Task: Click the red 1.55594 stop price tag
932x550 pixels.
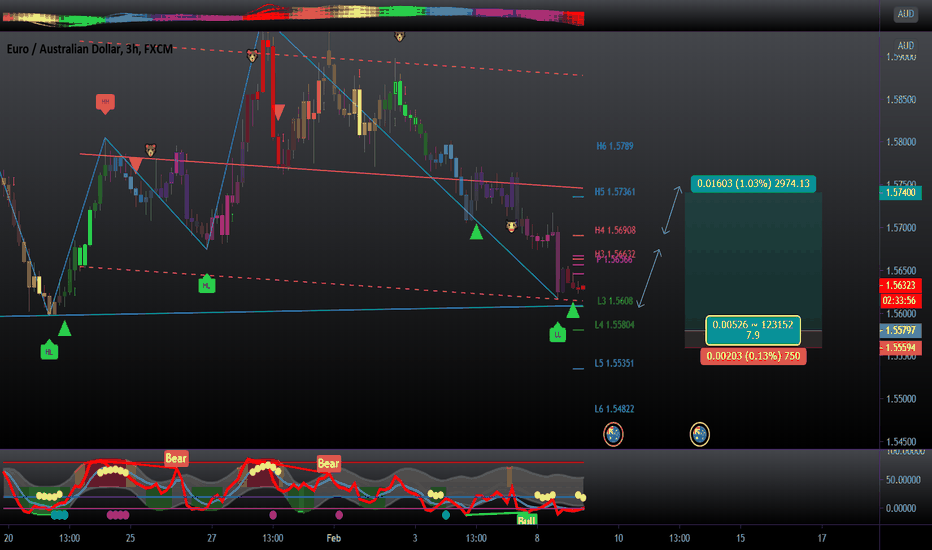Action: point(900,348)
